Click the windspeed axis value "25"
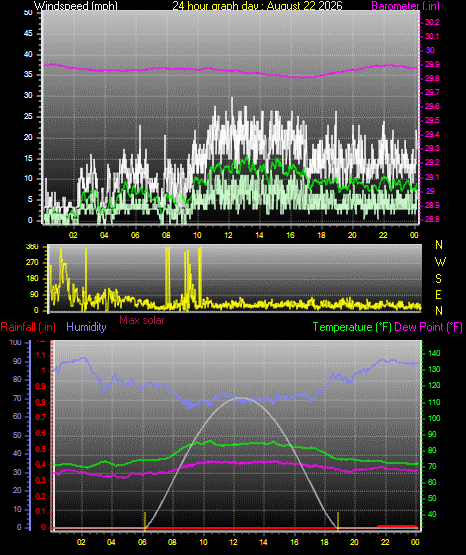The width and height of the screenshot is (466, 555). 28,116
